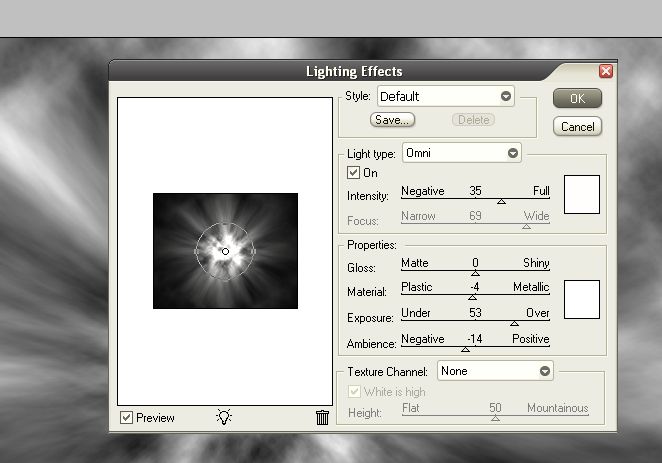The image size is (662, 463).
Task: Click the Exposure slider handle
Action: (515, 323)
